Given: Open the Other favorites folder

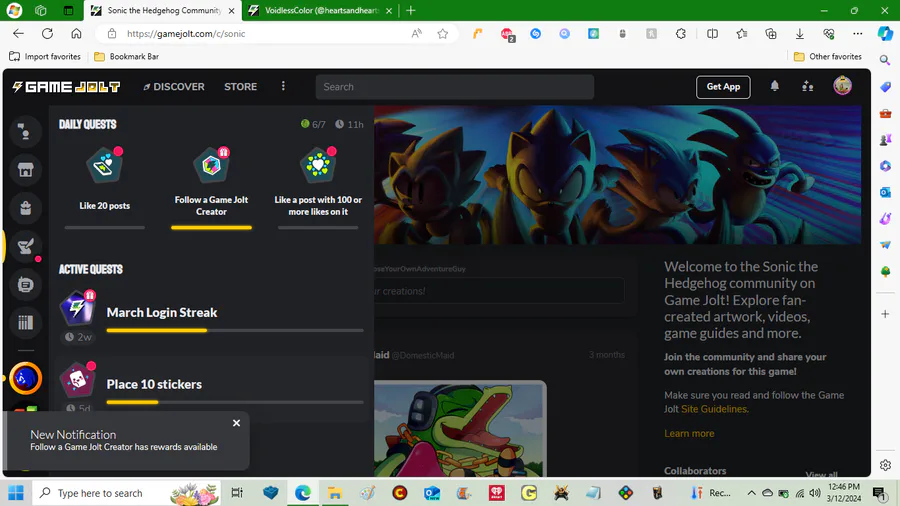Looking at the screenshot, I should (x=828, y=56).
